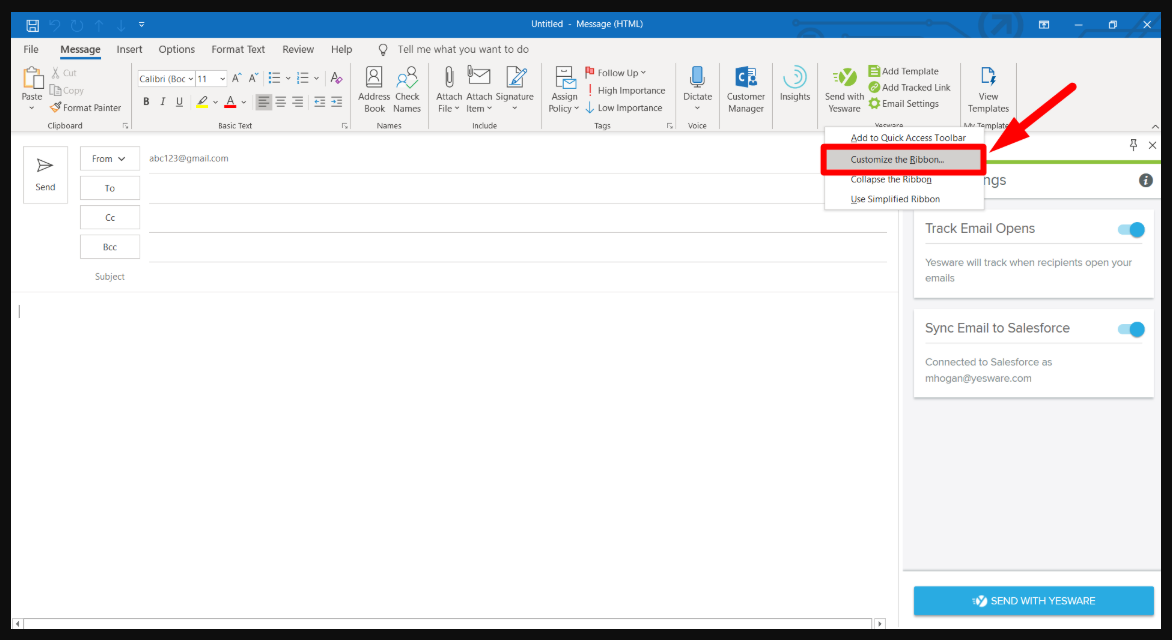Expand the Paste options arrow

[x=31, y=108]
